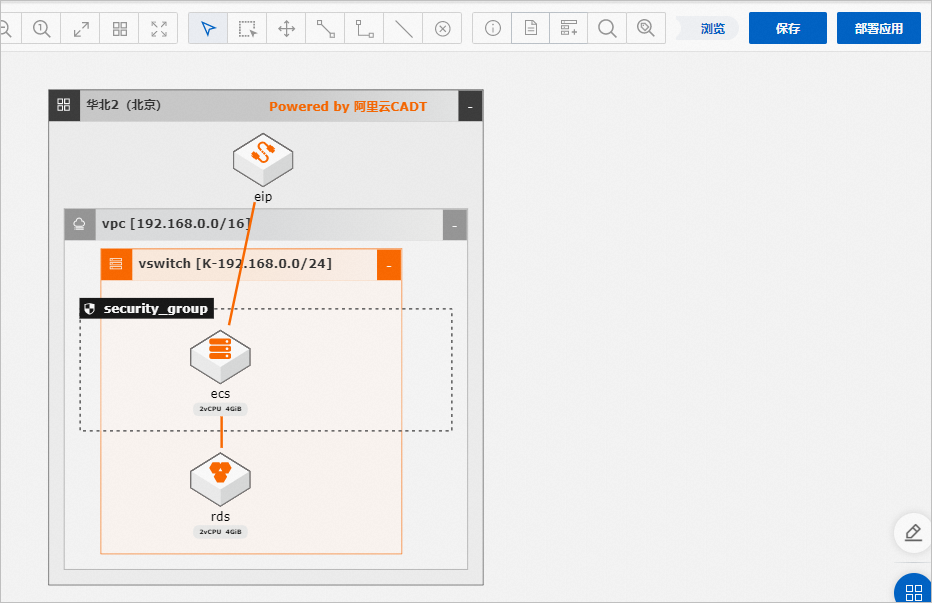932x603 pixels.
Task: Collapse the vswitch K-192.168.0.0/24 container
Action: click(389, 265)
